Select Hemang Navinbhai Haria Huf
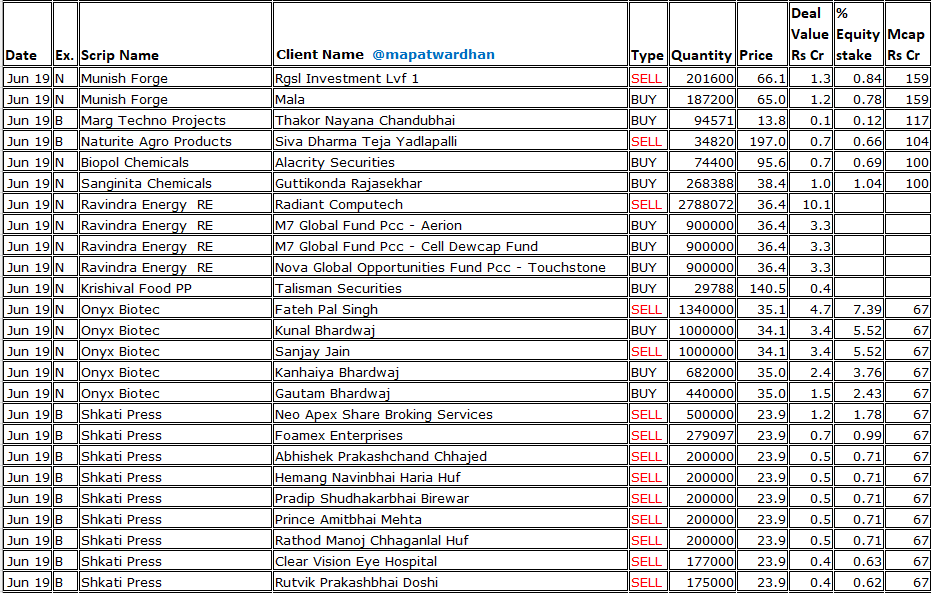The image size is (932, 593). pyautogui.click(x=367, y=477)
